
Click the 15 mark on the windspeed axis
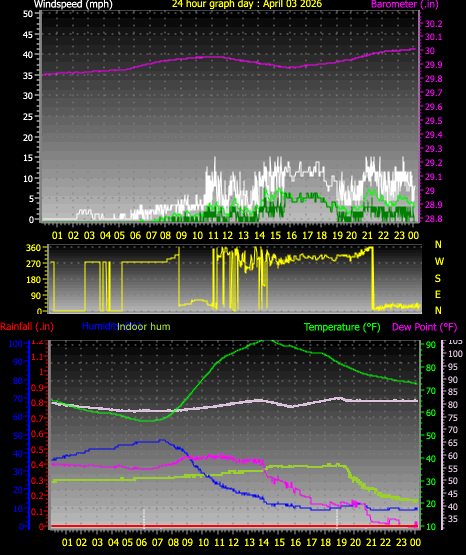tap(28, 158)
